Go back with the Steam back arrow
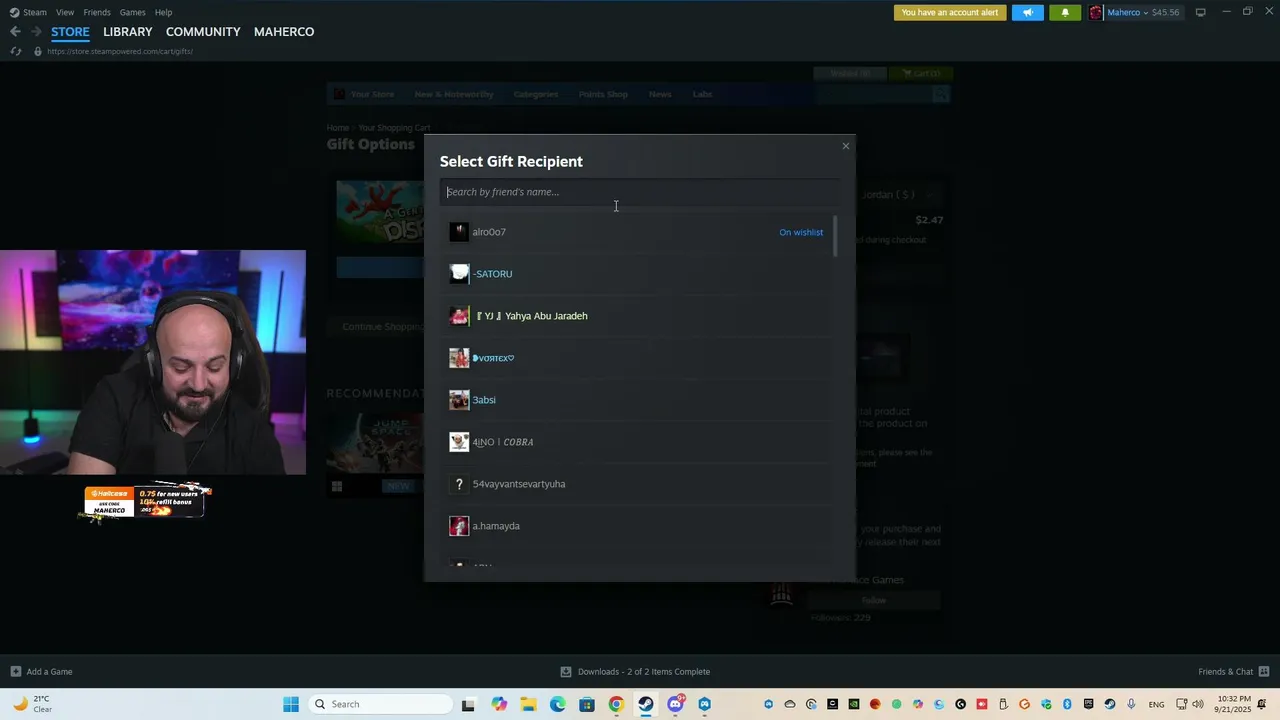The width and height of the screenshot is (1280, 720). click(x=15, y=32)
